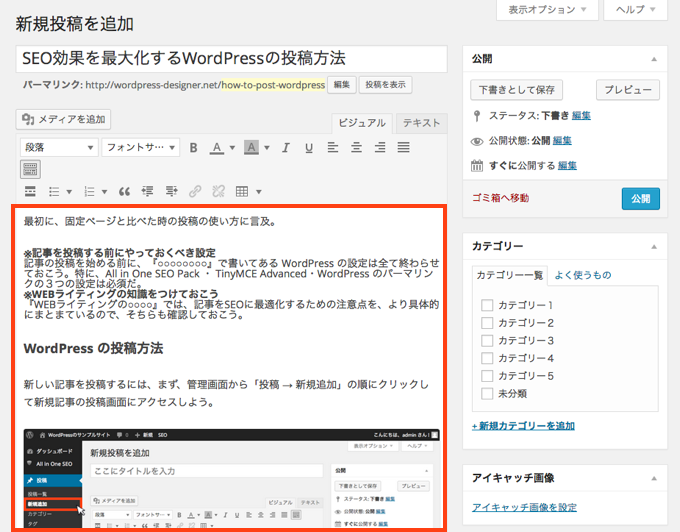Click the highlighted how-to-post-wordpress slug
The width and height of the screenshot is (680, 532).
tap(273, 85)
